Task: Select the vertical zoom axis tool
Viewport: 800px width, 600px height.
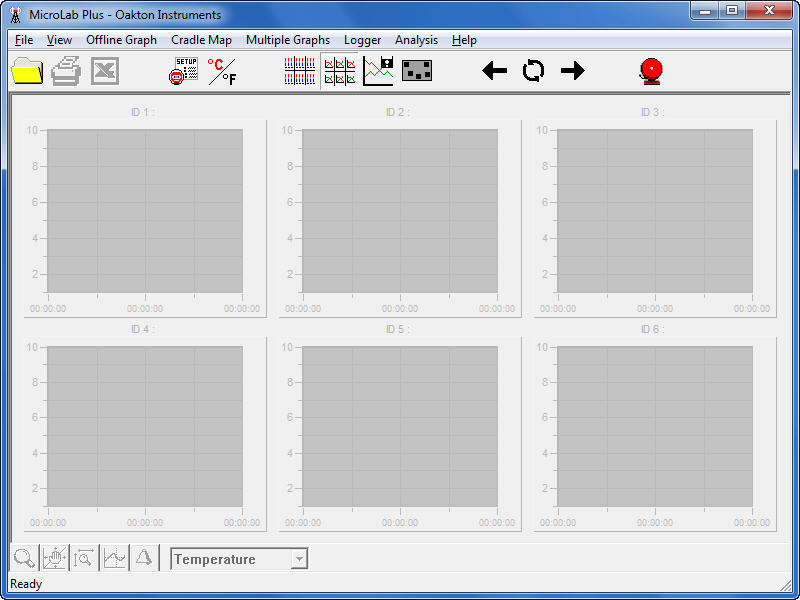Action: [x=84, y=558]
